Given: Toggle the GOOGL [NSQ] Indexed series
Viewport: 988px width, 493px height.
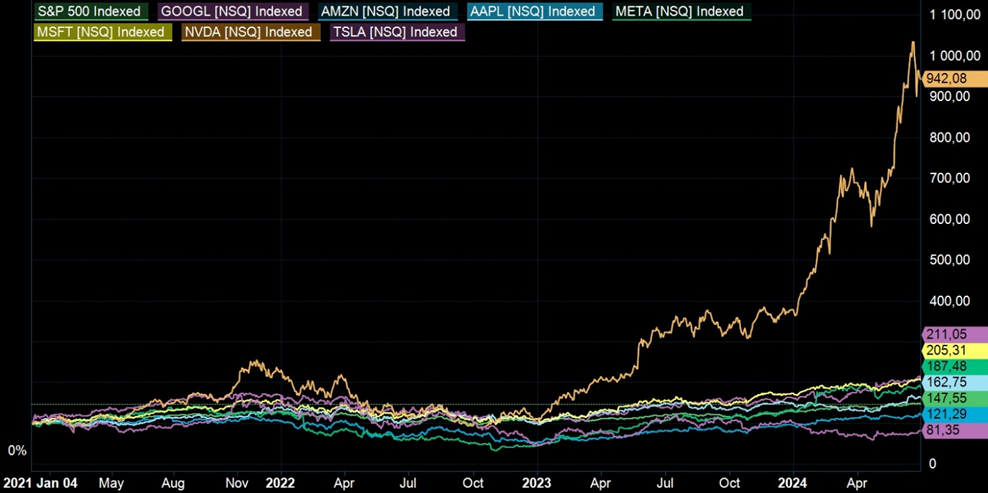Looking at the screenshot, I should pos(231,12).
